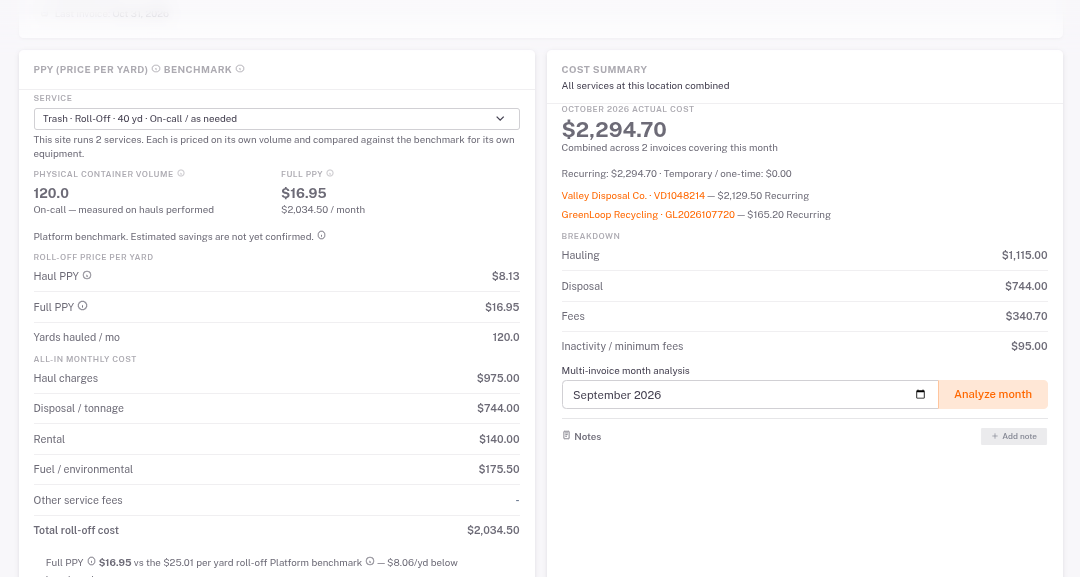Click the Other service fees row label
Image resolution: width=1080 pixels, height=577 pixels.
[x=78, y=501]
